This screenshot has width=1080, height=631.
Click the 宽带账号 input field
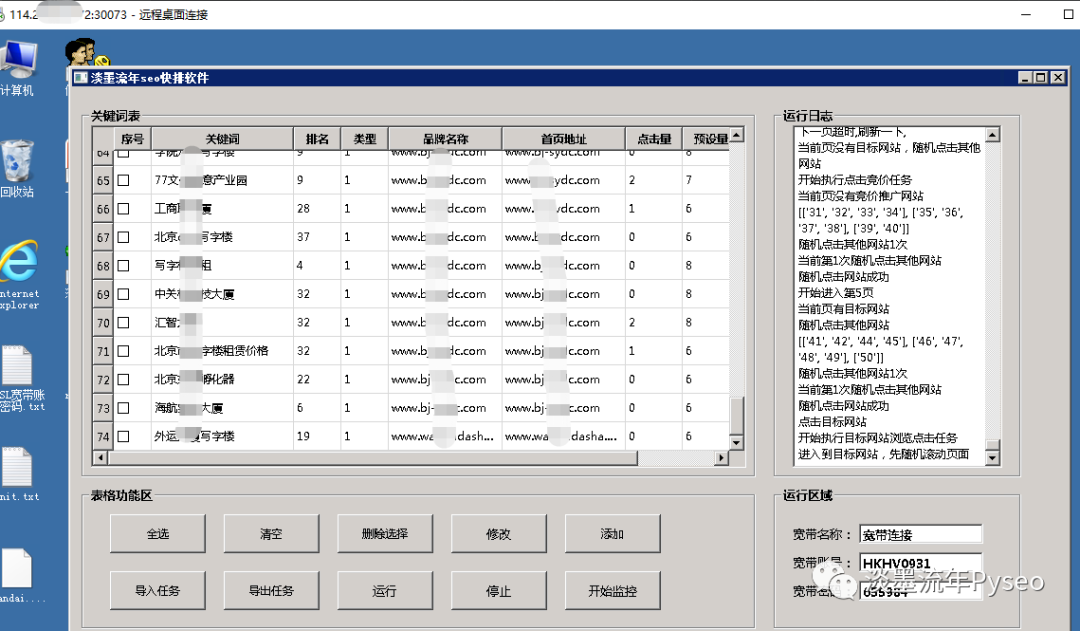[920, 563]
